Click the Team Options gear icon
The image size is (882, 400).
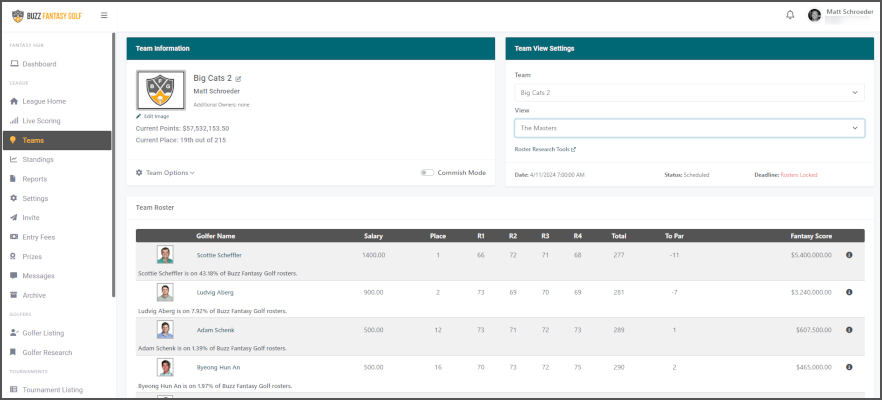(x=139, y=173)
